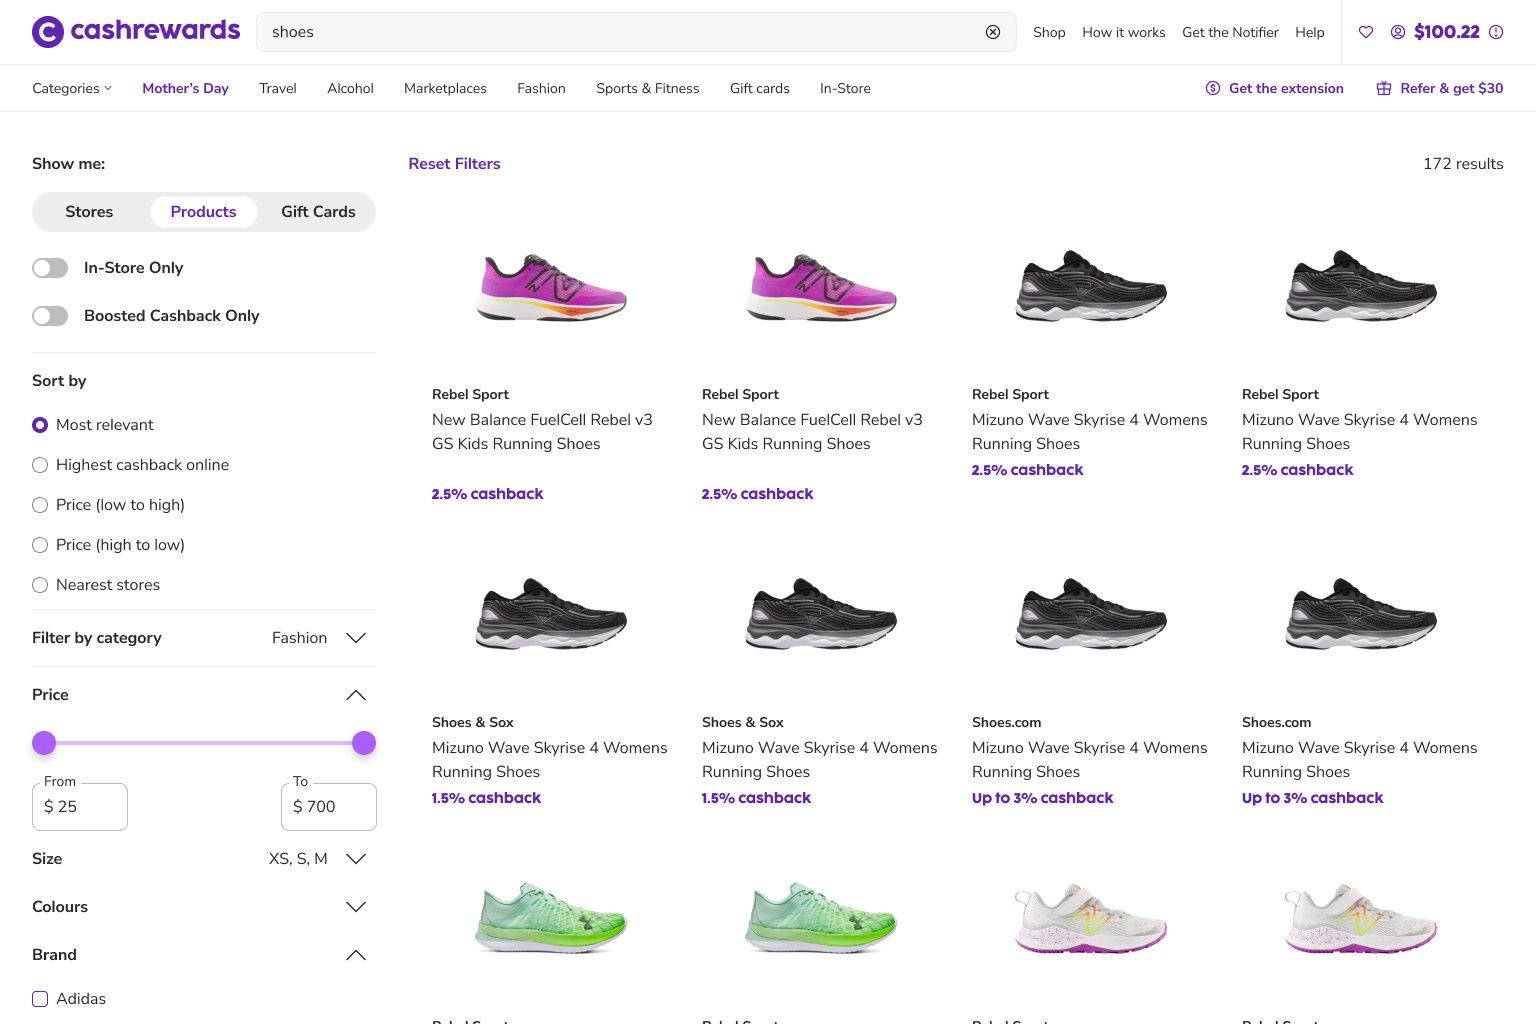Screen dimensions: 1536x1024
Task: Select Nearest stores sort option
Action: click(x=40, y=585)
